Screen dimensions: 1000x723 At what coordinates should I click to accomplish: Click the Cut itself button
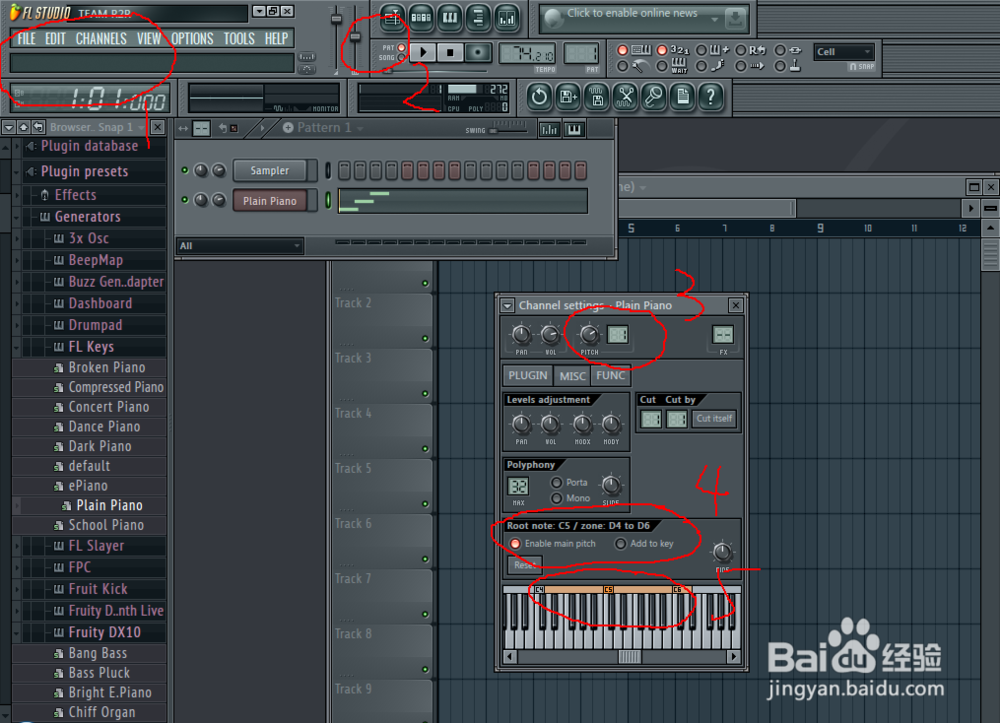[x=714, y=418]
